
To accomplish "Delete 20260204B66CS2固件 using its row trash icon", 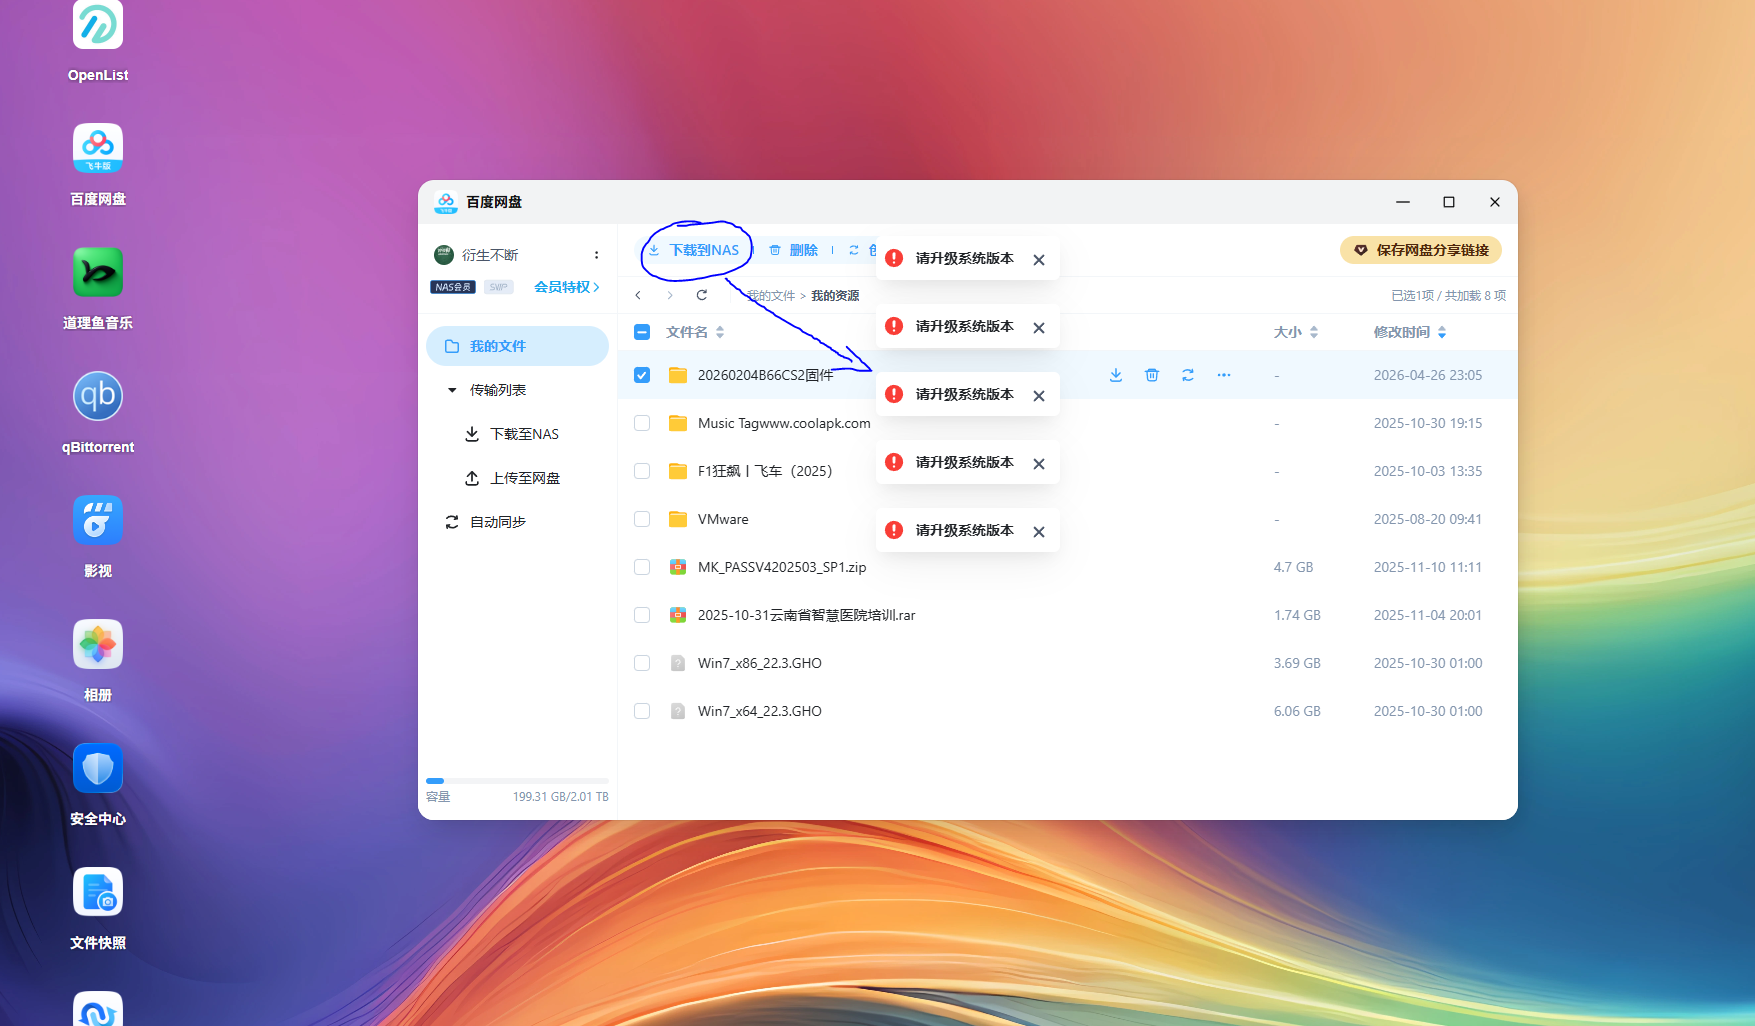I will 1152,375.
